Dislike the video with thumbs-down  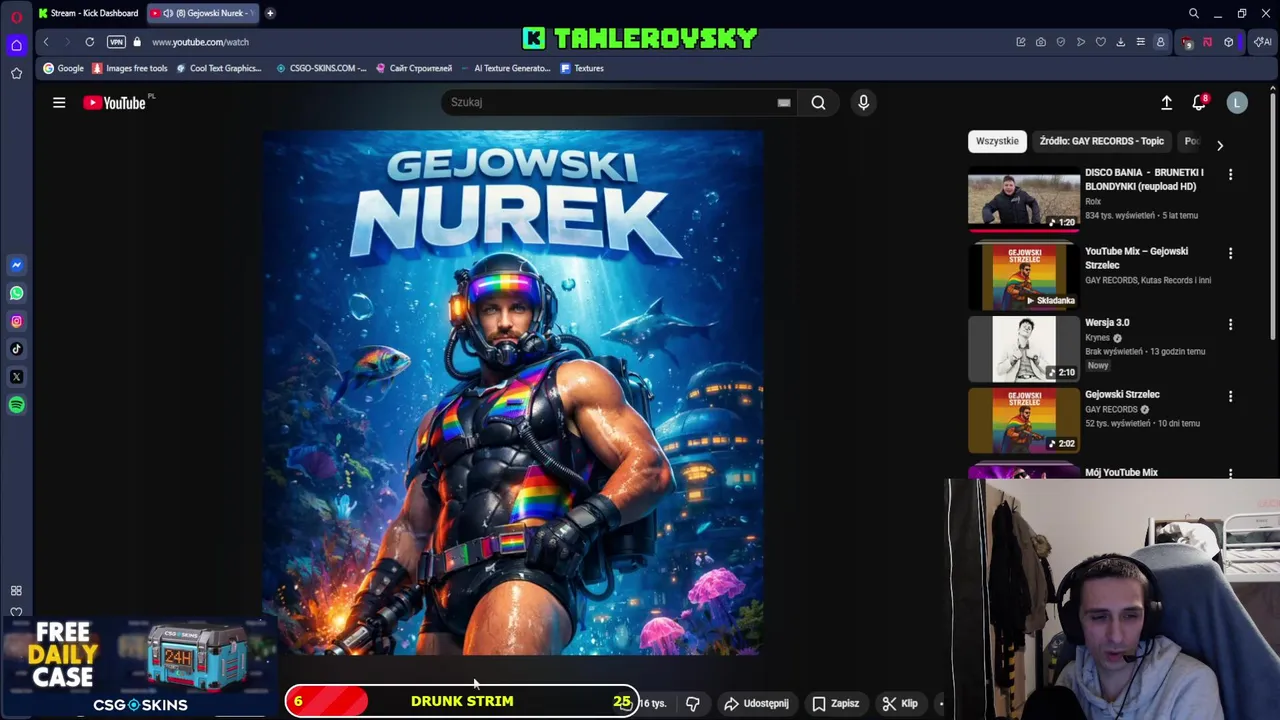tap(692, 704)
